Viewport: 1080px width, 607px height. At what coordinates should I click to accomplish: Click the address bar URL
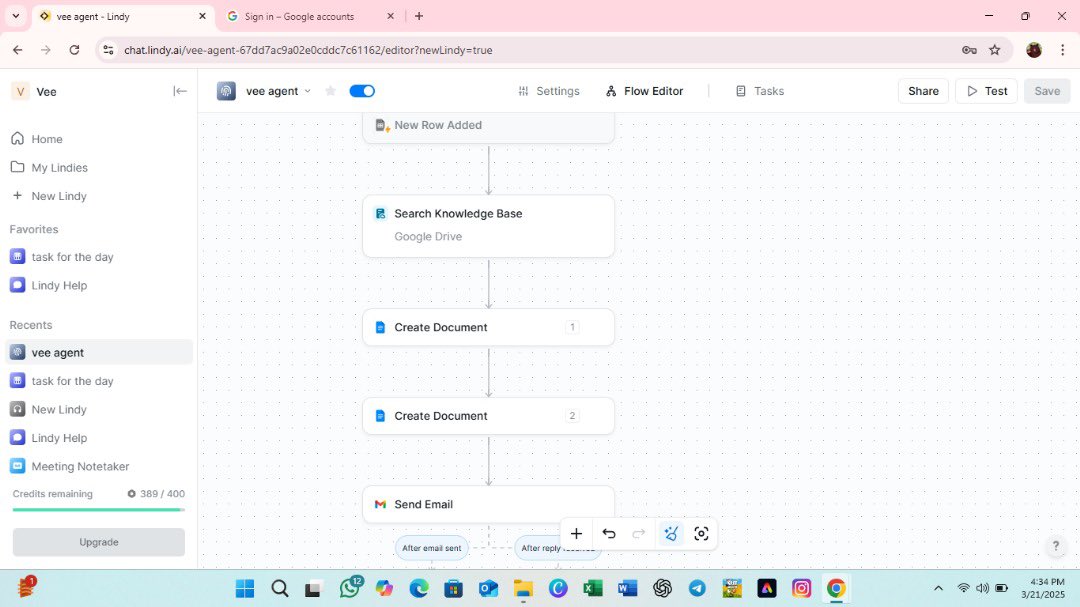(x=308, y=50)
